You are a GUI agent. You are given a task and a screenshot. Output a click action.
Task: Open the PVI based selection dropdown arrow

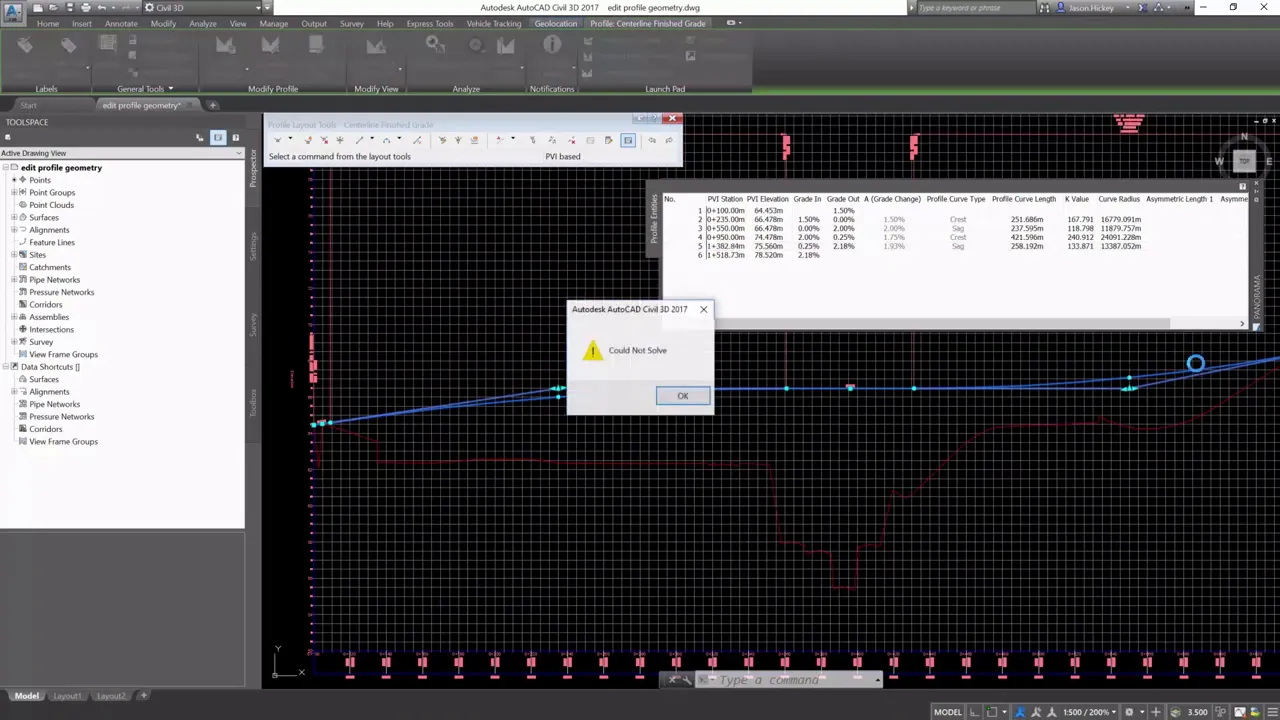pyautogui.click(x=513, y=138)
